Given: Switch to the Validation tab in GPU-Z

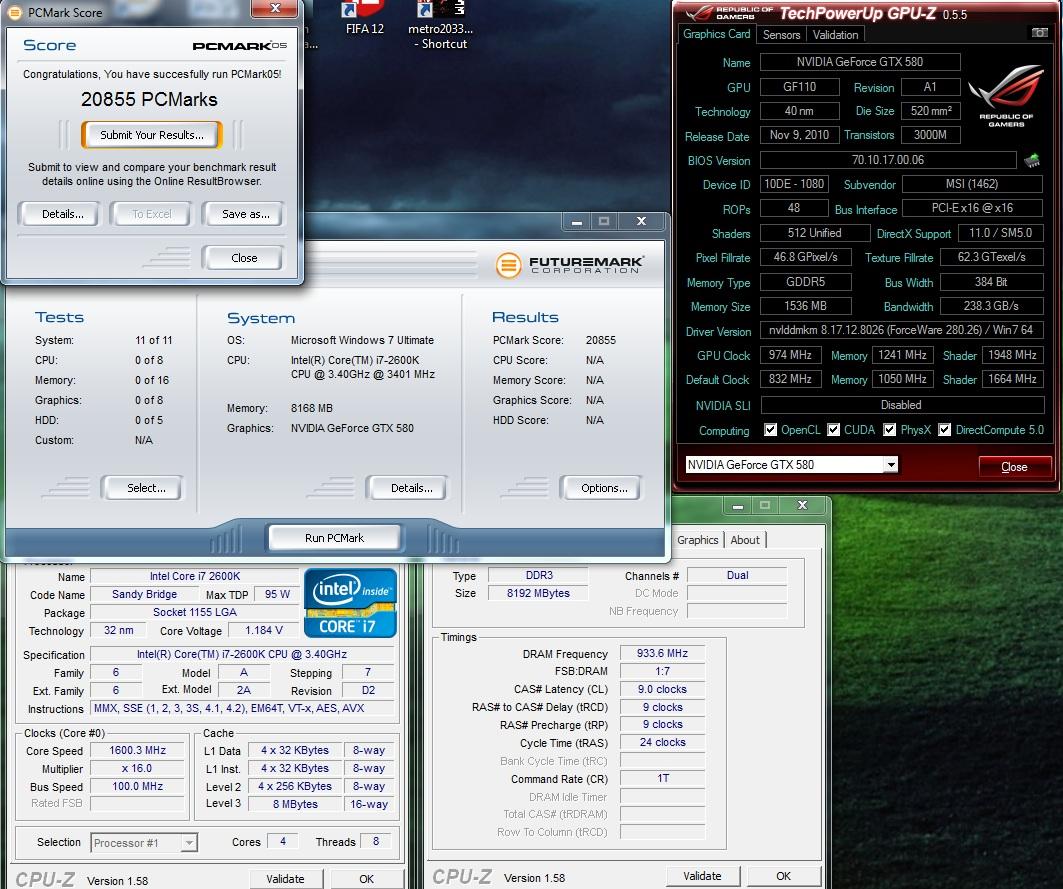Looking at the screenshot, I should click(x=835, y=35).
